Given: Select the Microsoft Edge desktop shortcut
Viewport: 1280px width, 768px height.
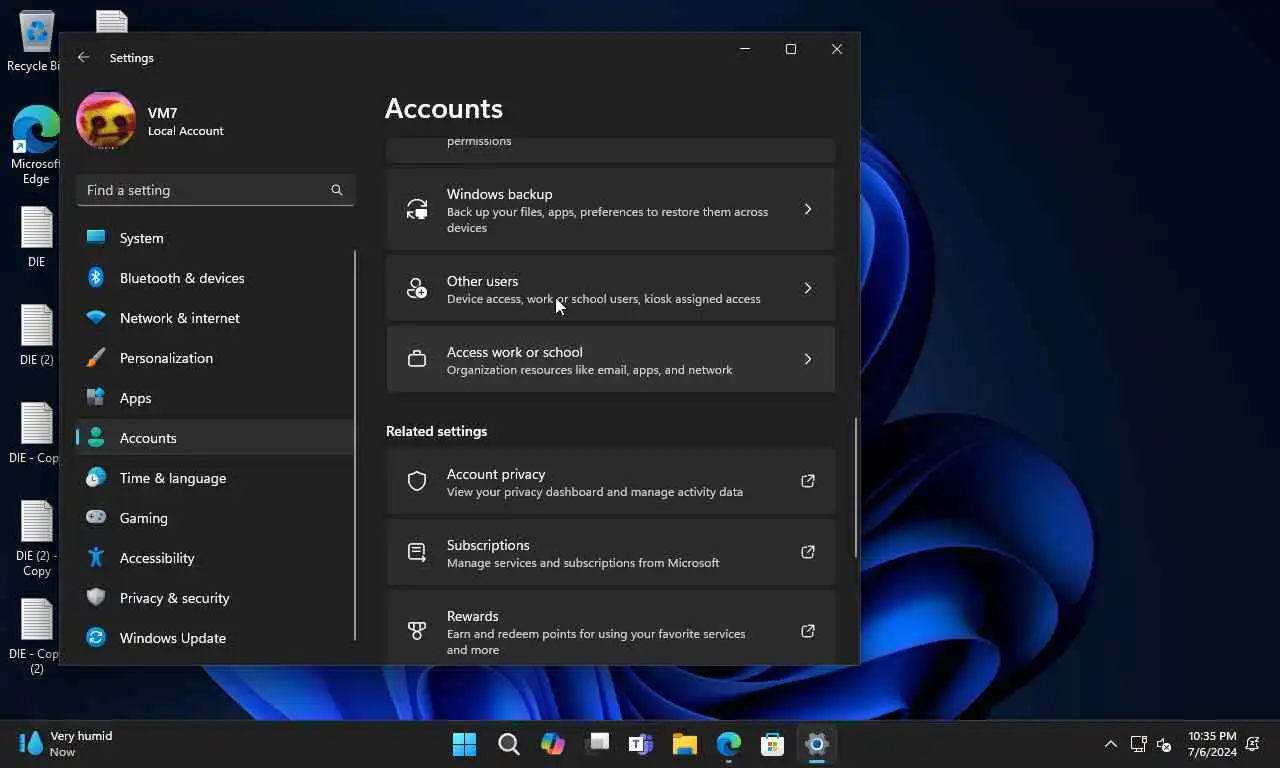Looking at the screenshot, I should (36, 146).
